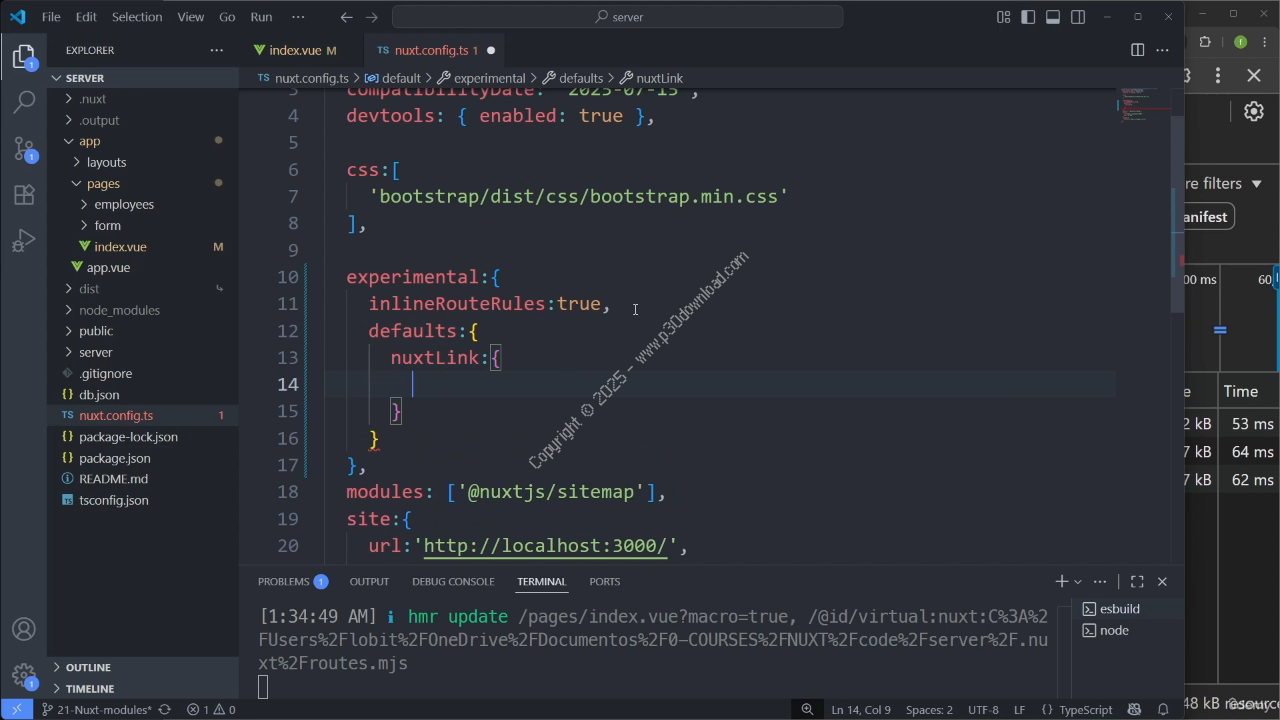Click the server search command box
Viewport: 1280px width, 720px height.
[x=617, y=17]
